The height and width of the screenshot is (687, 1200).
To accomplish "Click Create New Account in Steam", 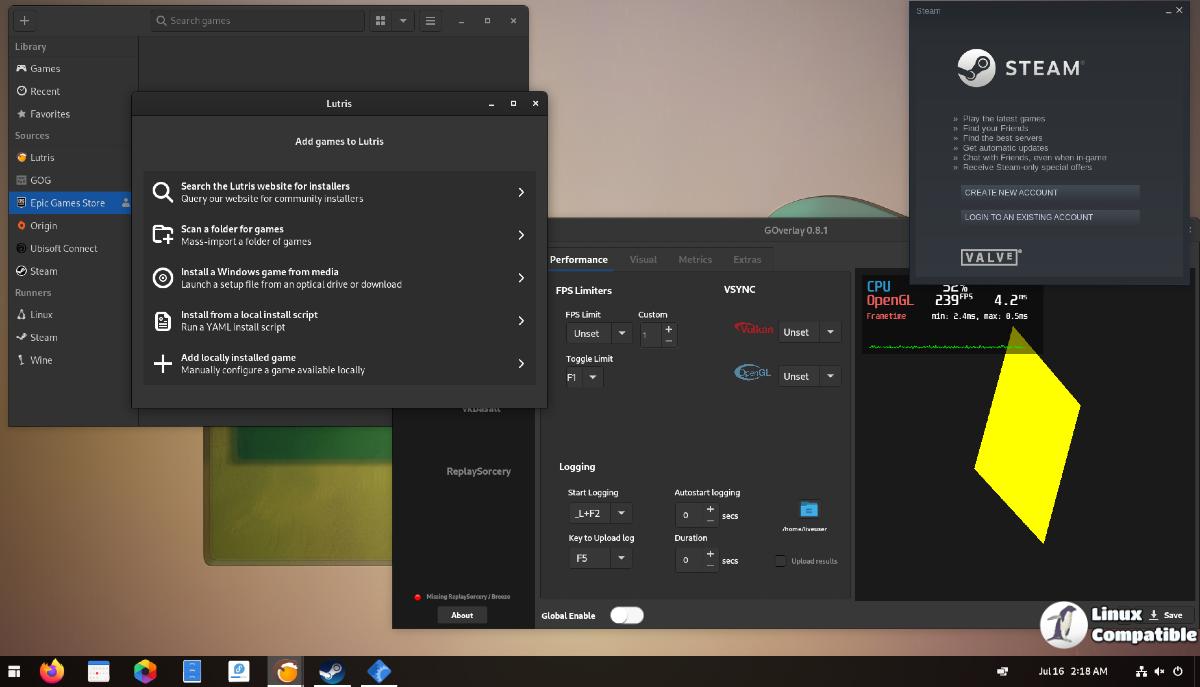I will click(x=1049, y=192).
